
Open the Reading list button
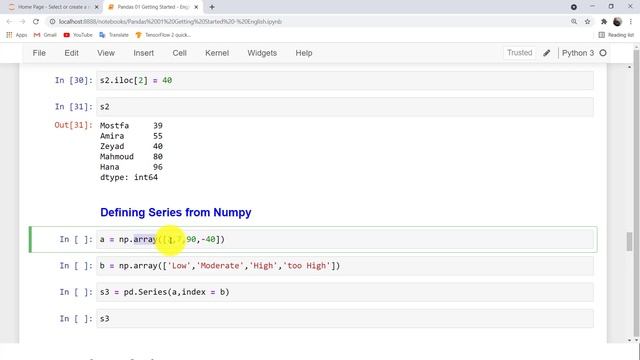(x=616, y=35)
